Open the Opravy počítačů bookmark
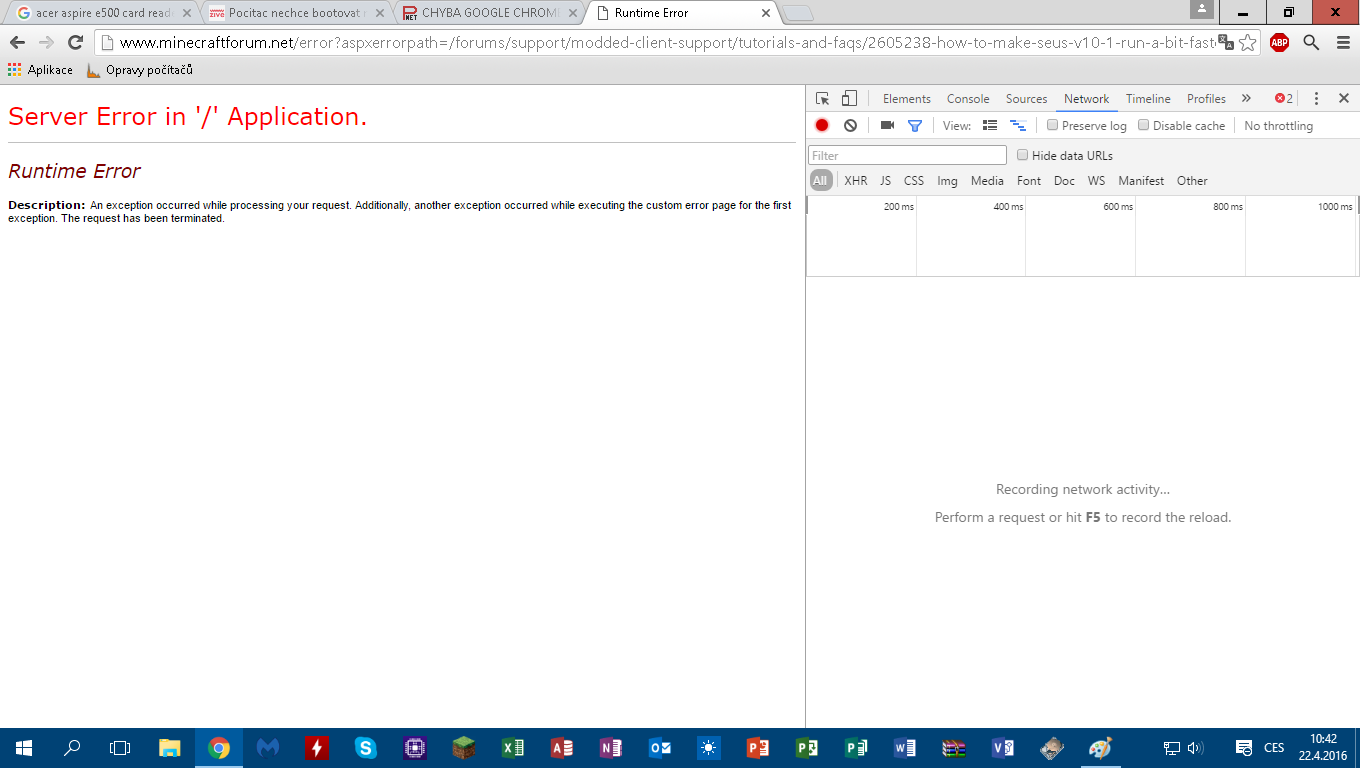The image size is (1360, 768). (139, 70)
